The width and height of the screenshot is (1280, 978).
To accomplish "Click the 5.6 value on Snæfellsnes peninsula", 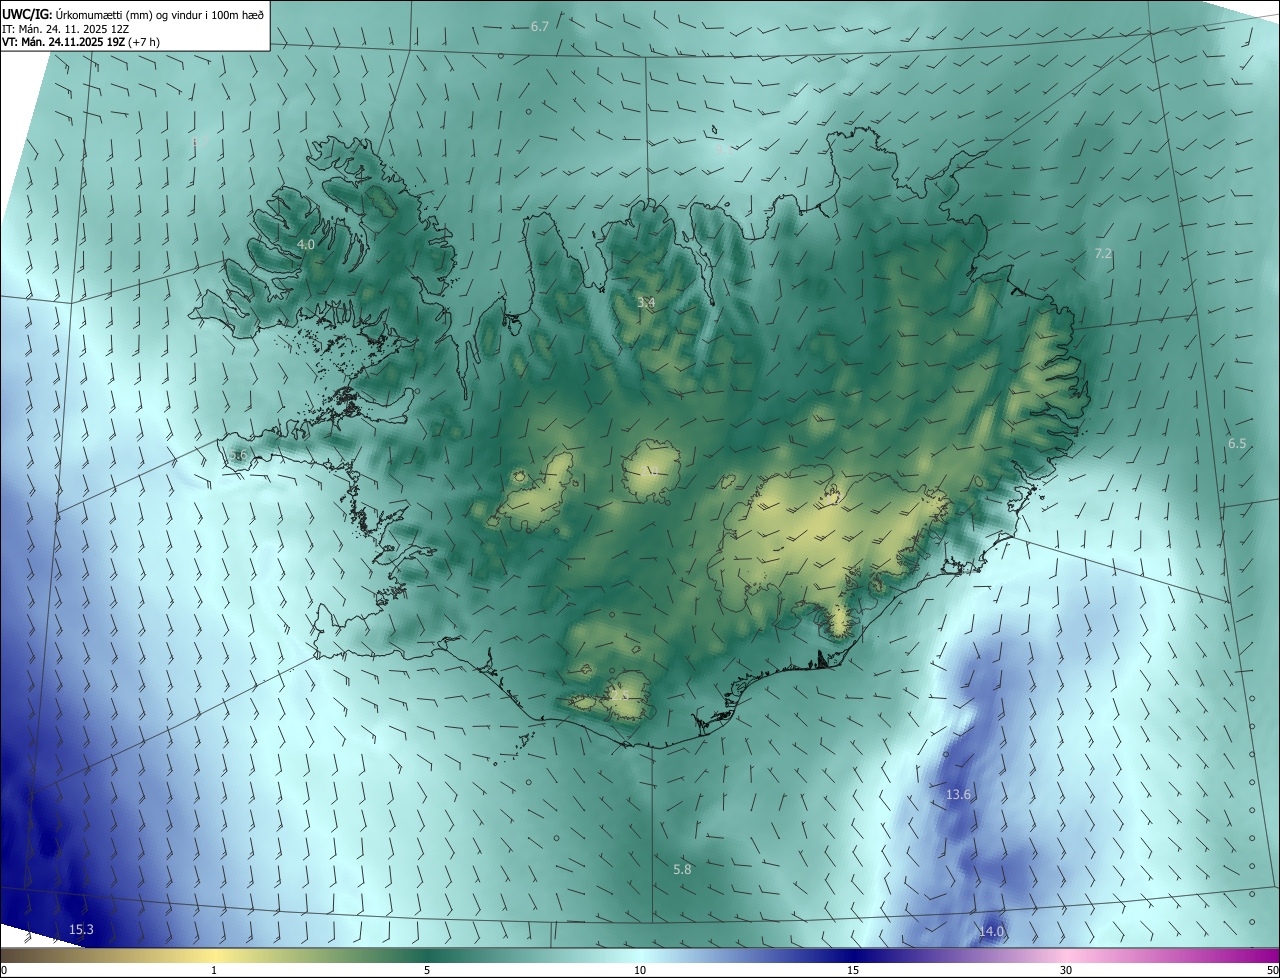I will pyautogui.click(x=238, y=455).
